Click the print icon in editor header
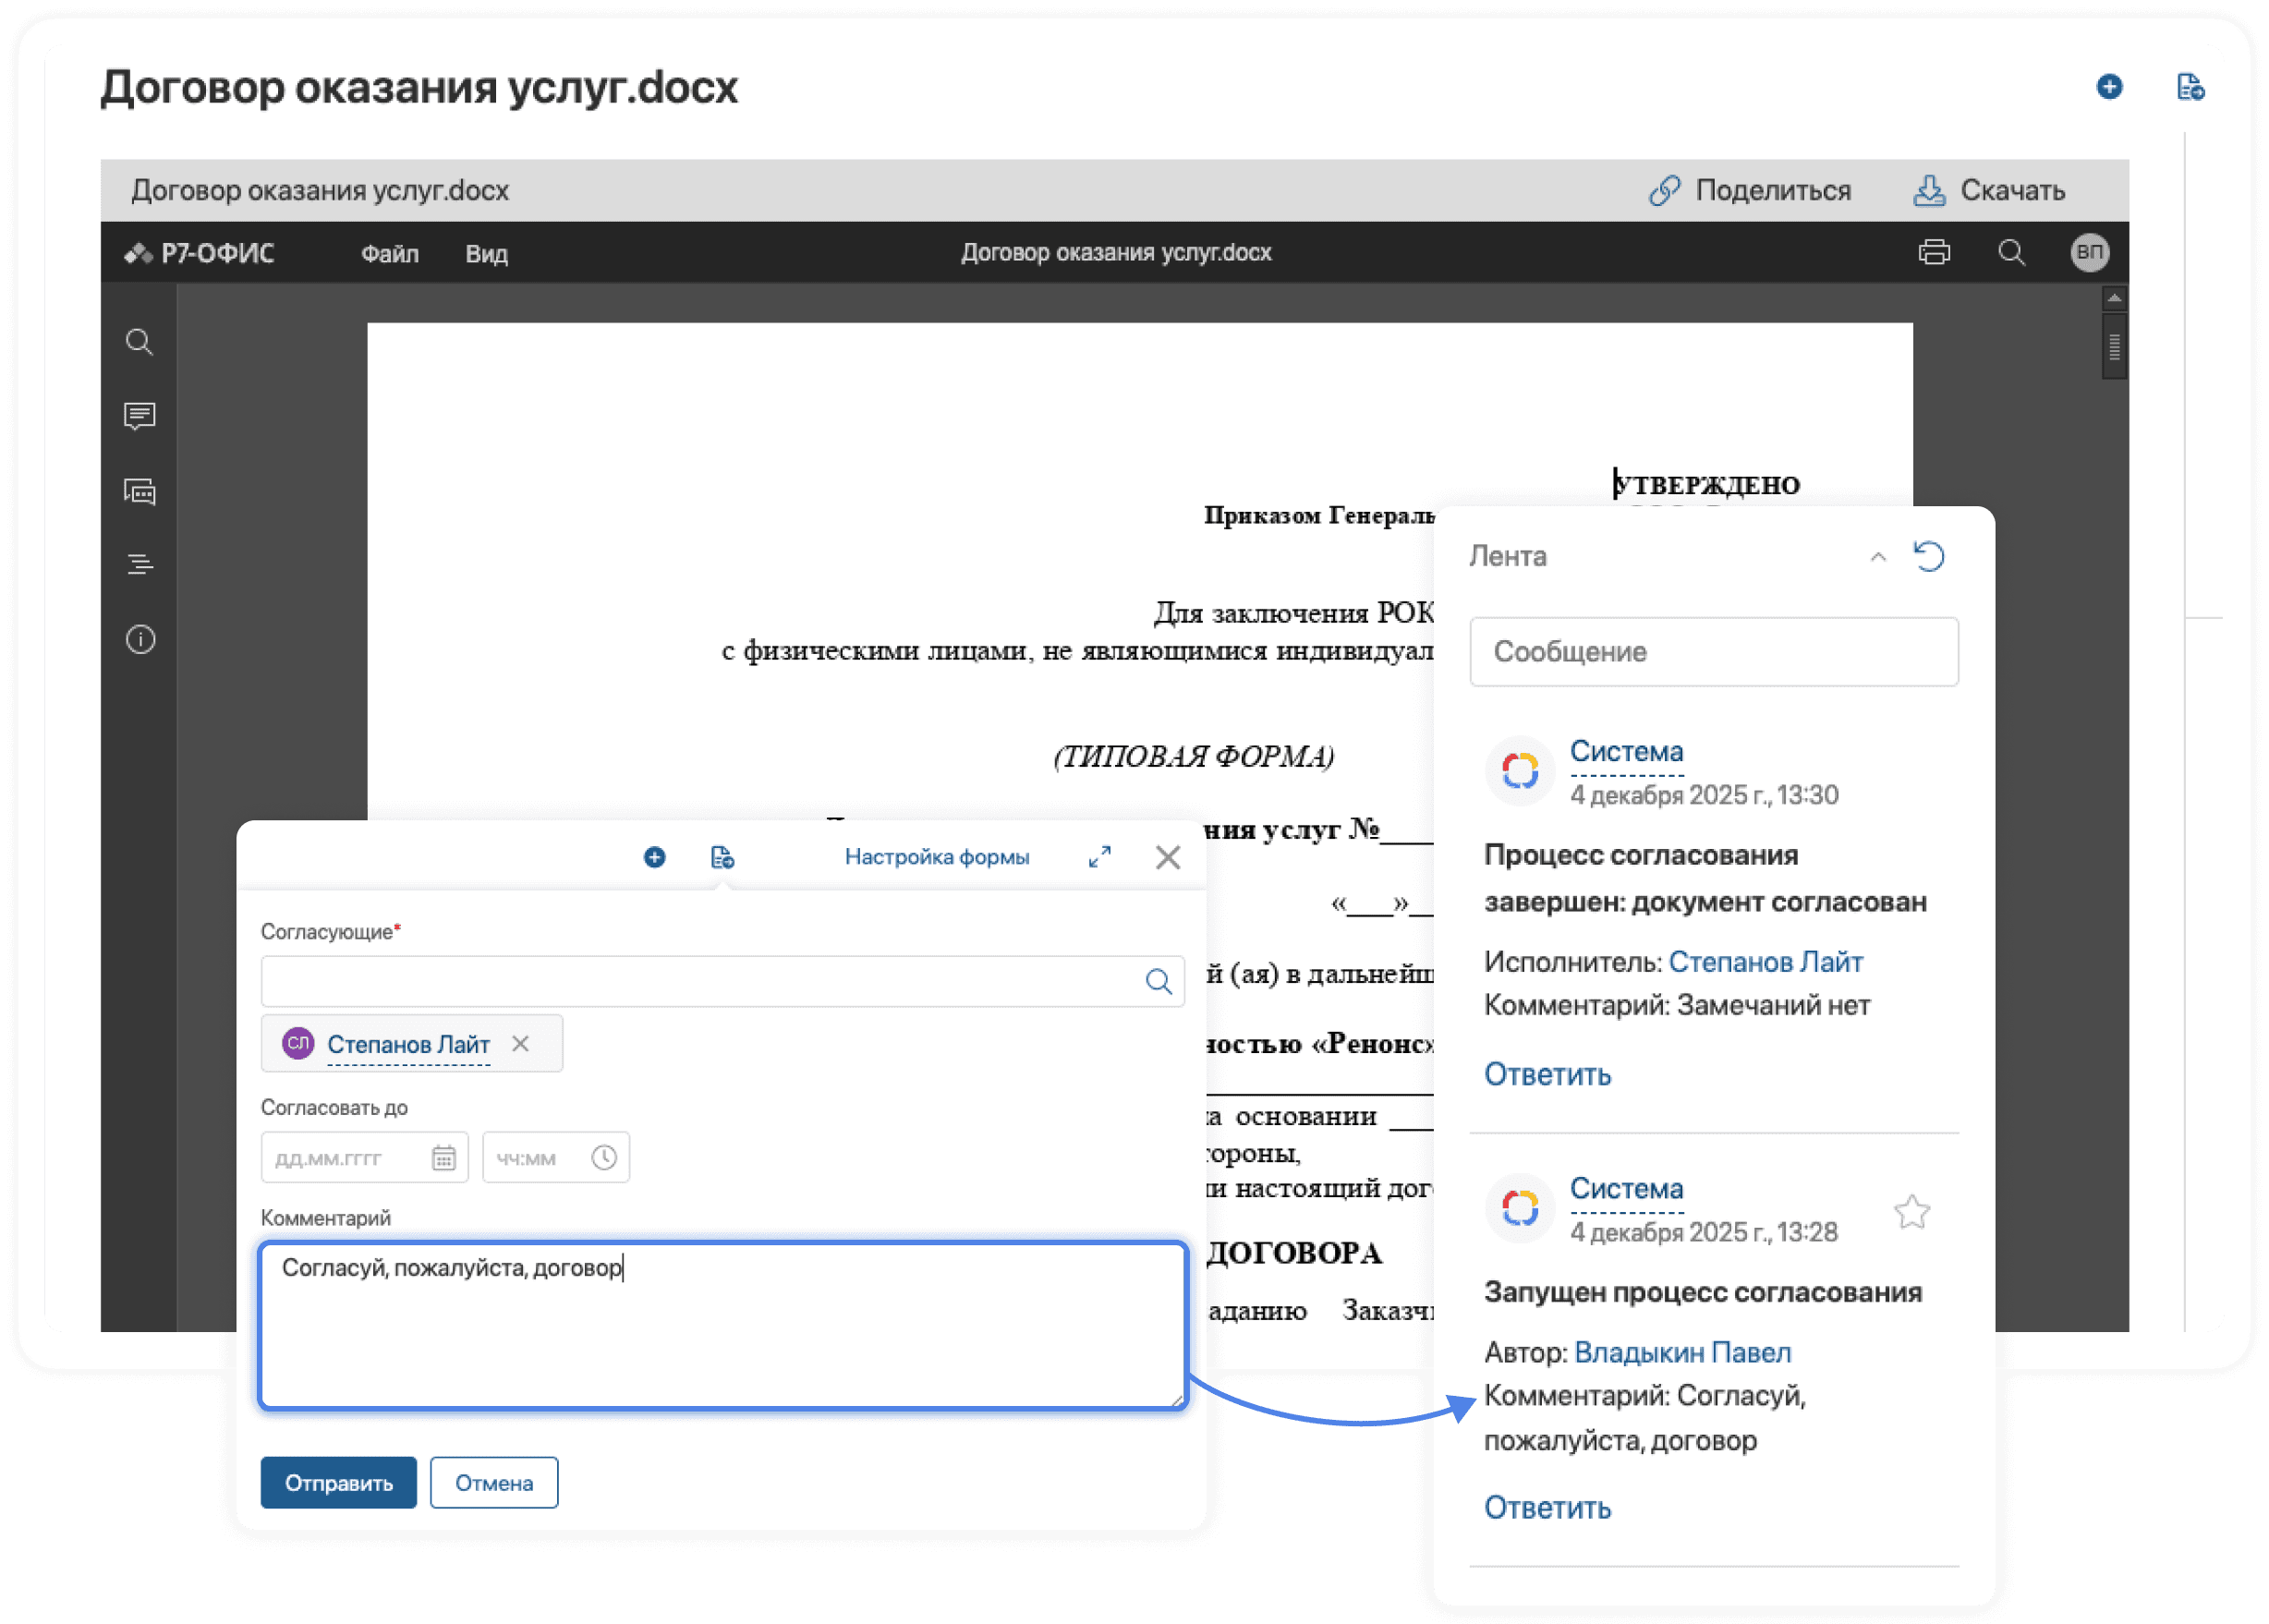The image size is (2269, 1624). 1934,252
